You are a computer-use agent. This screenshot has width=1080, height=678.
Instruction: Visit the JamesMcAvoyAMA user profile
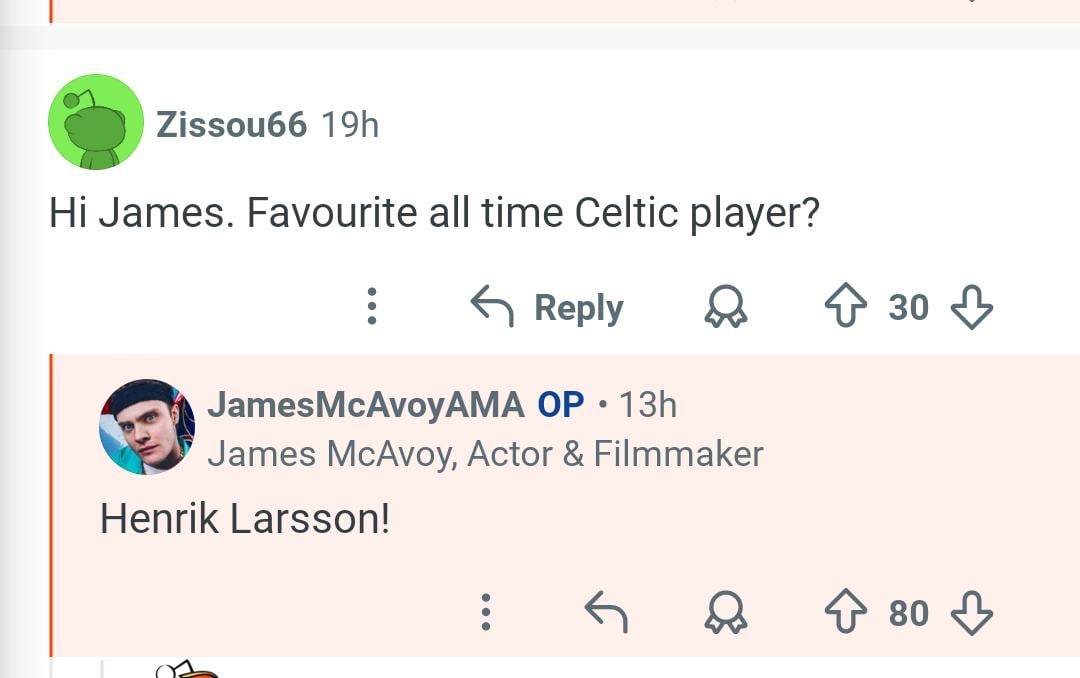pos(365,405)
